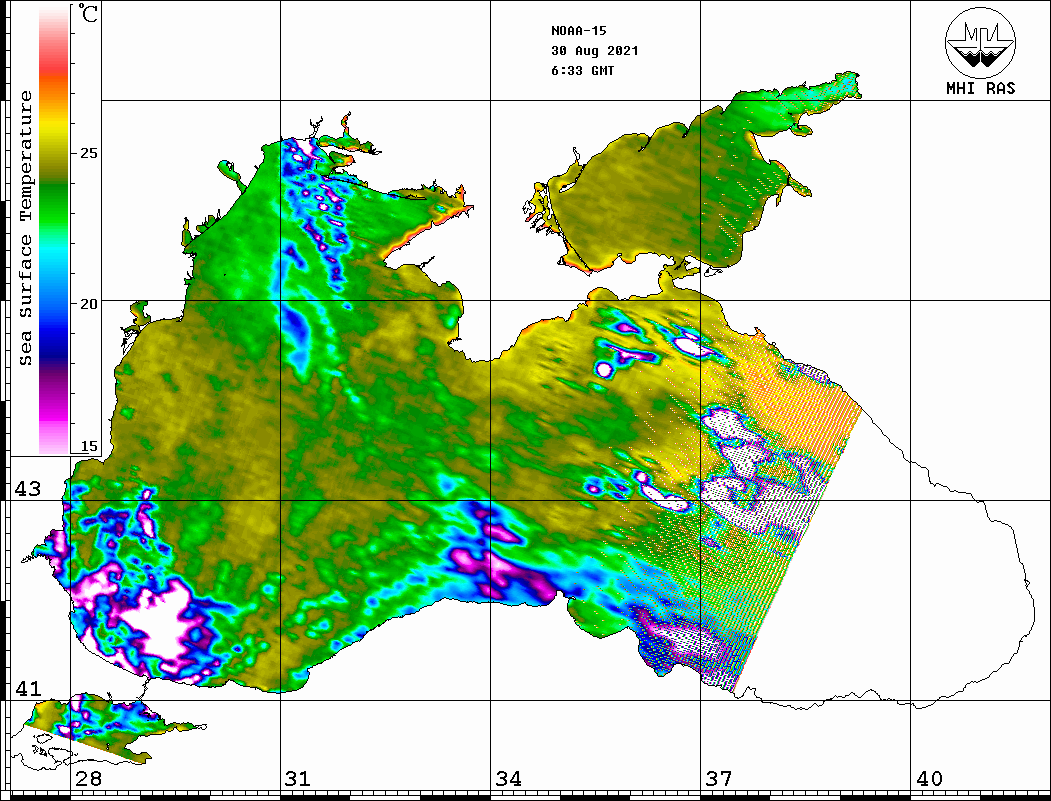Click the "MHI RAS" label text
Screen dimensions: 1051x801
(x=981, y=88)
